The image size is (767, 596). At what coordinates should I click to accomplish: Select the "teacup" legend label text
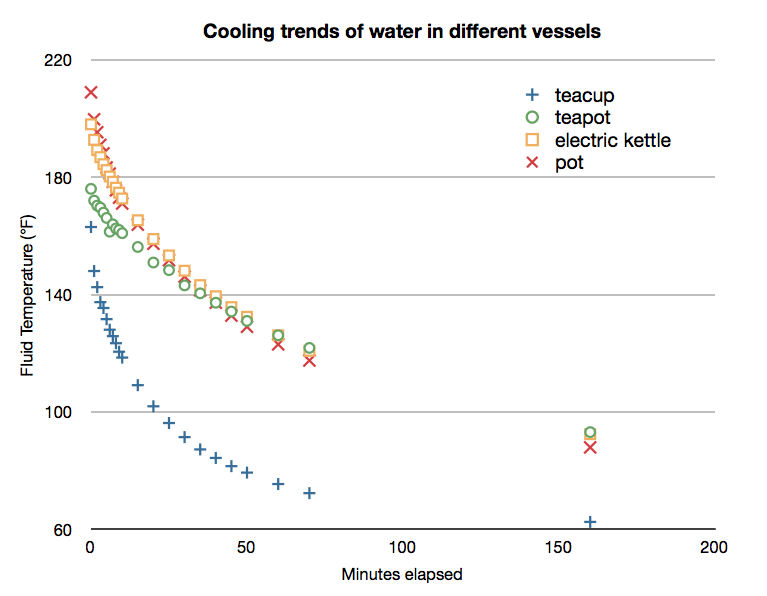(x=584, y=96)
